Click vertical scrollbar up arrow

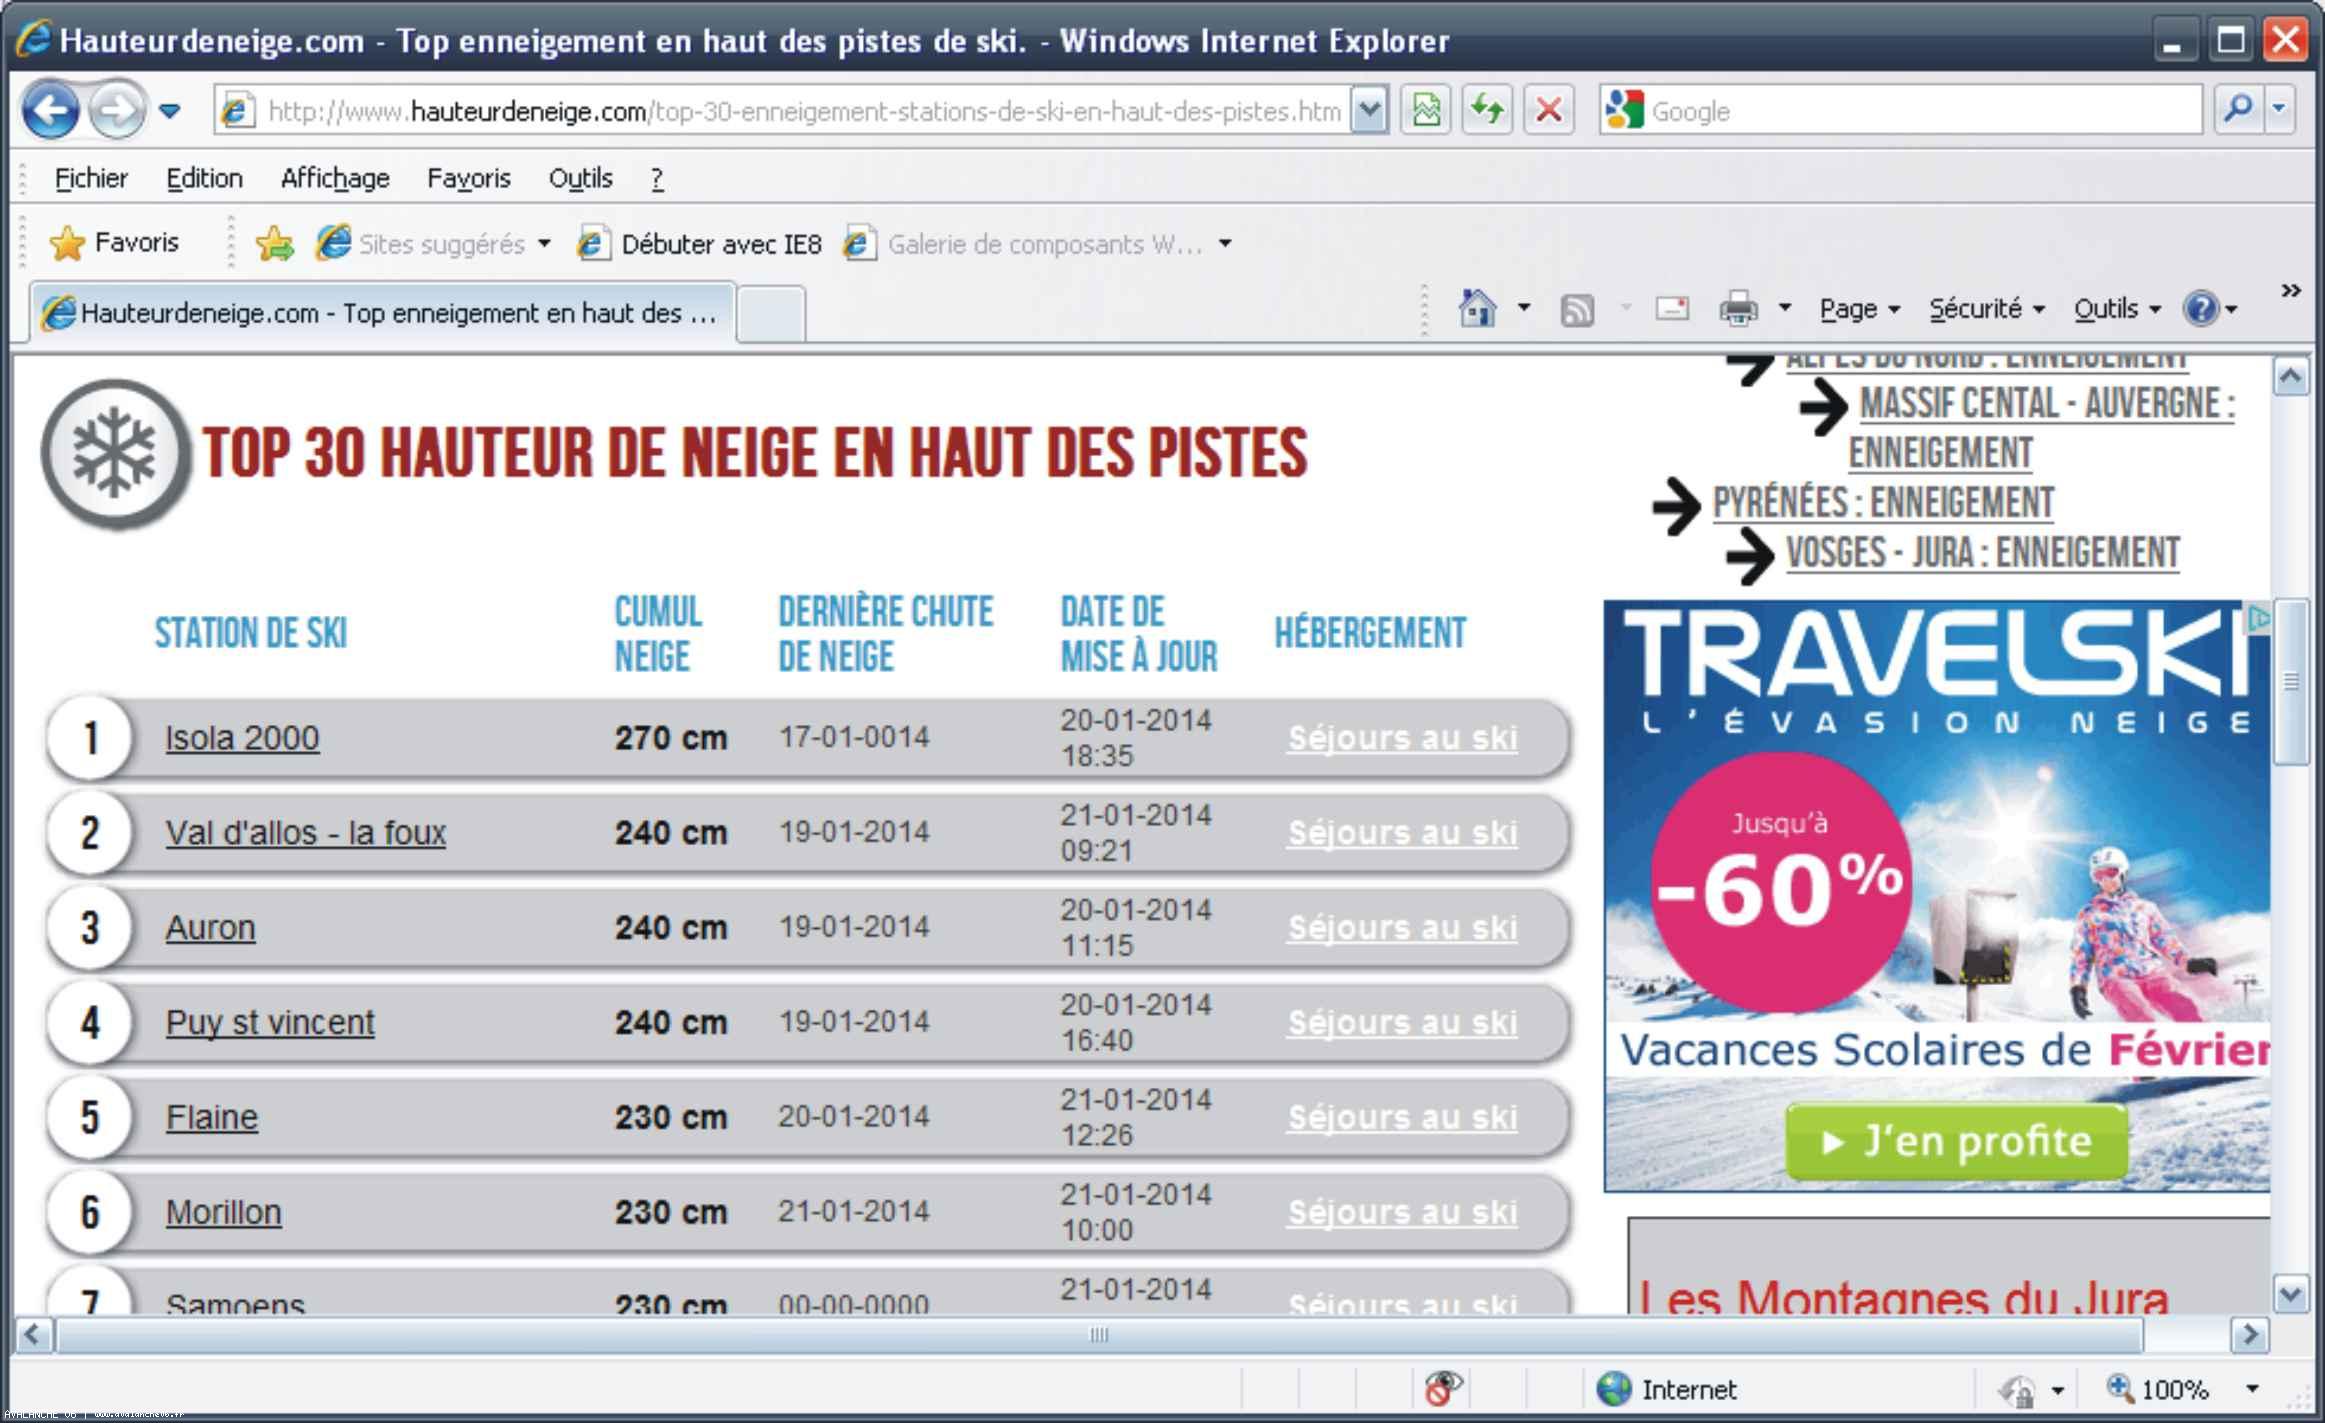coord(2290,377)
